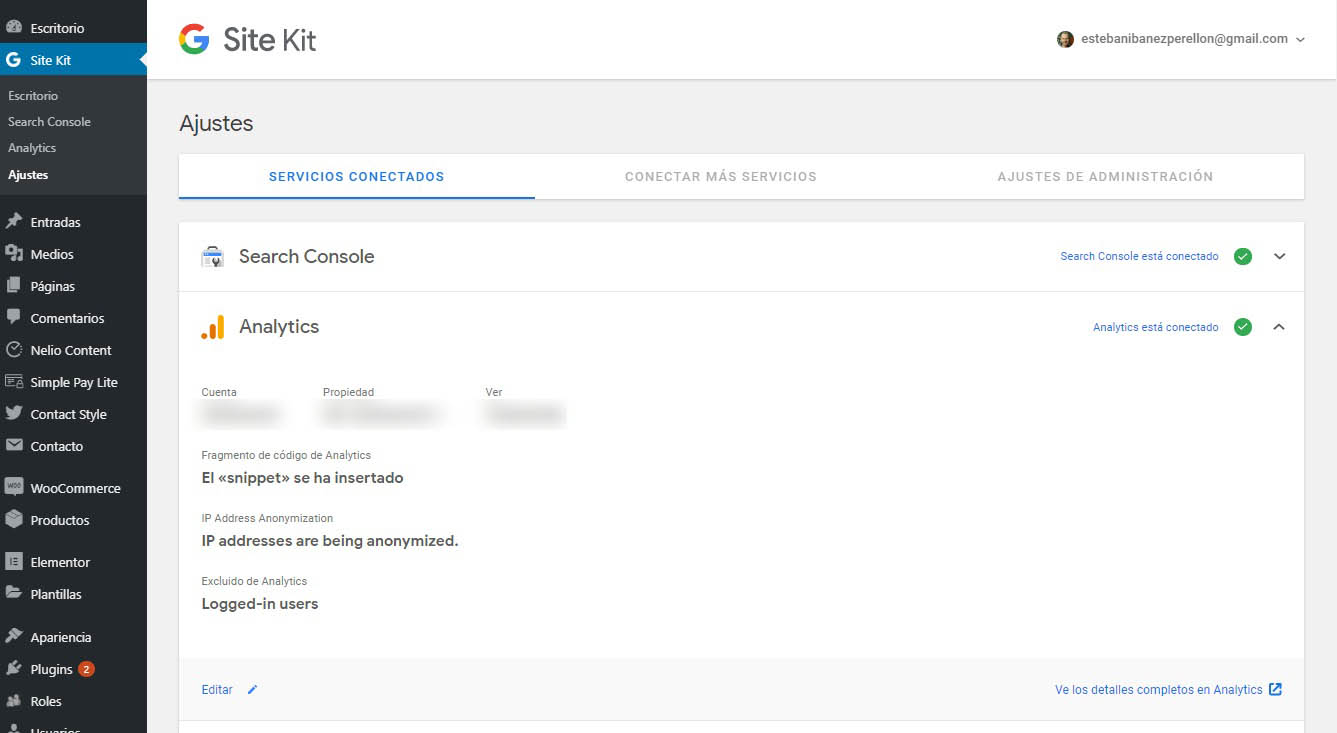1337x733 pixels.
Task: Open the Plantillas menu label
Action: tap(56, 594)
